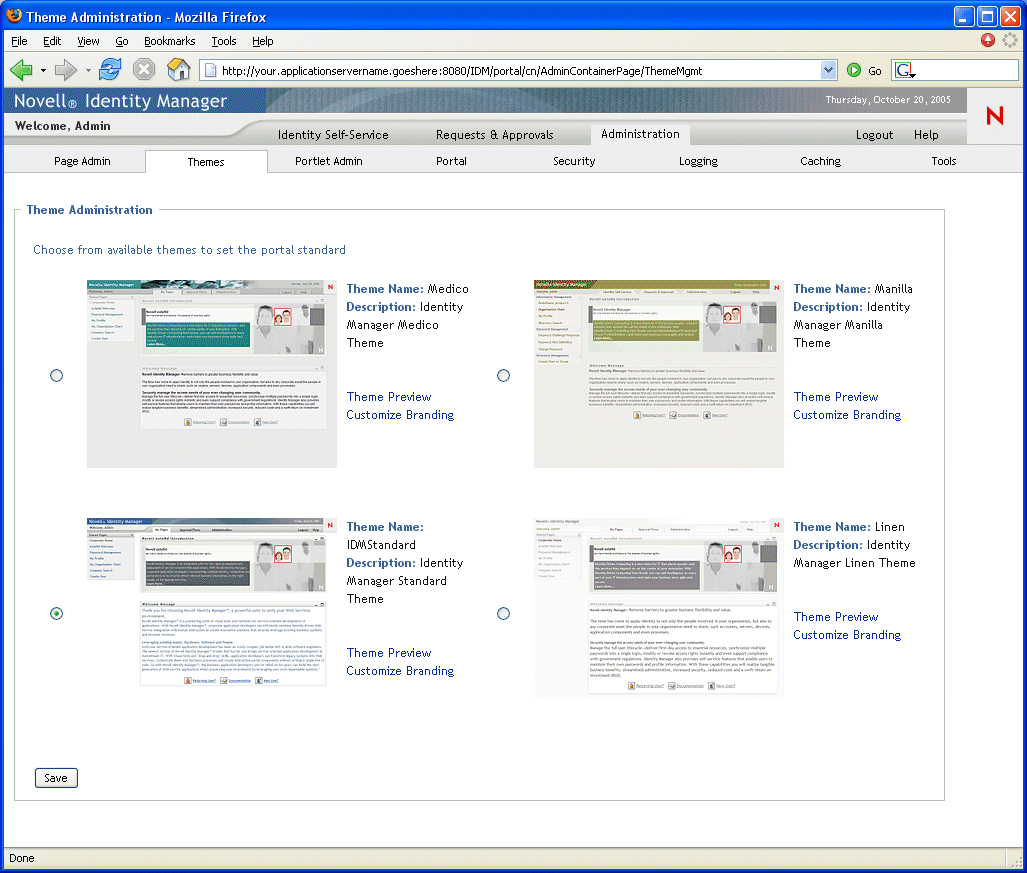Switch to Identity Self-Service tab
The width and height of the screenshot is (1027, 873).
333,135
